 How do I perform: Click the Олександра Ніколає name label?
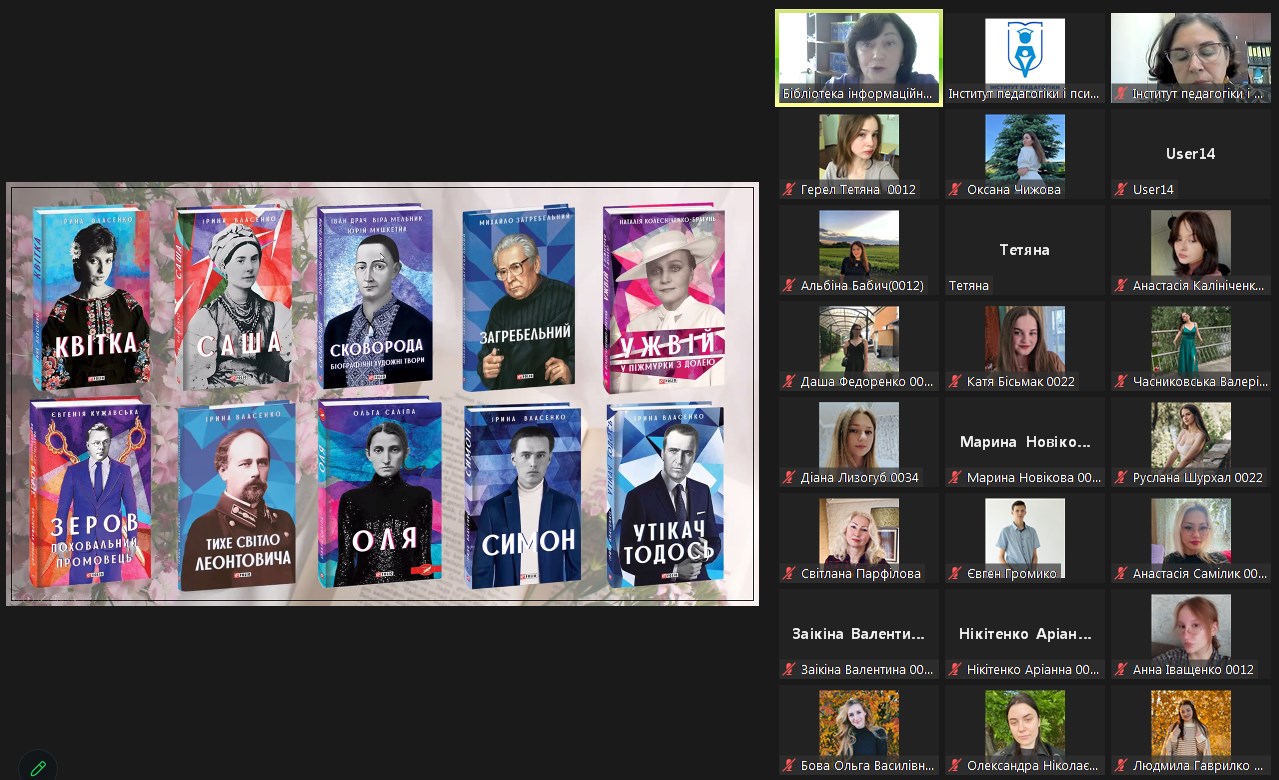pos(1034,766)
